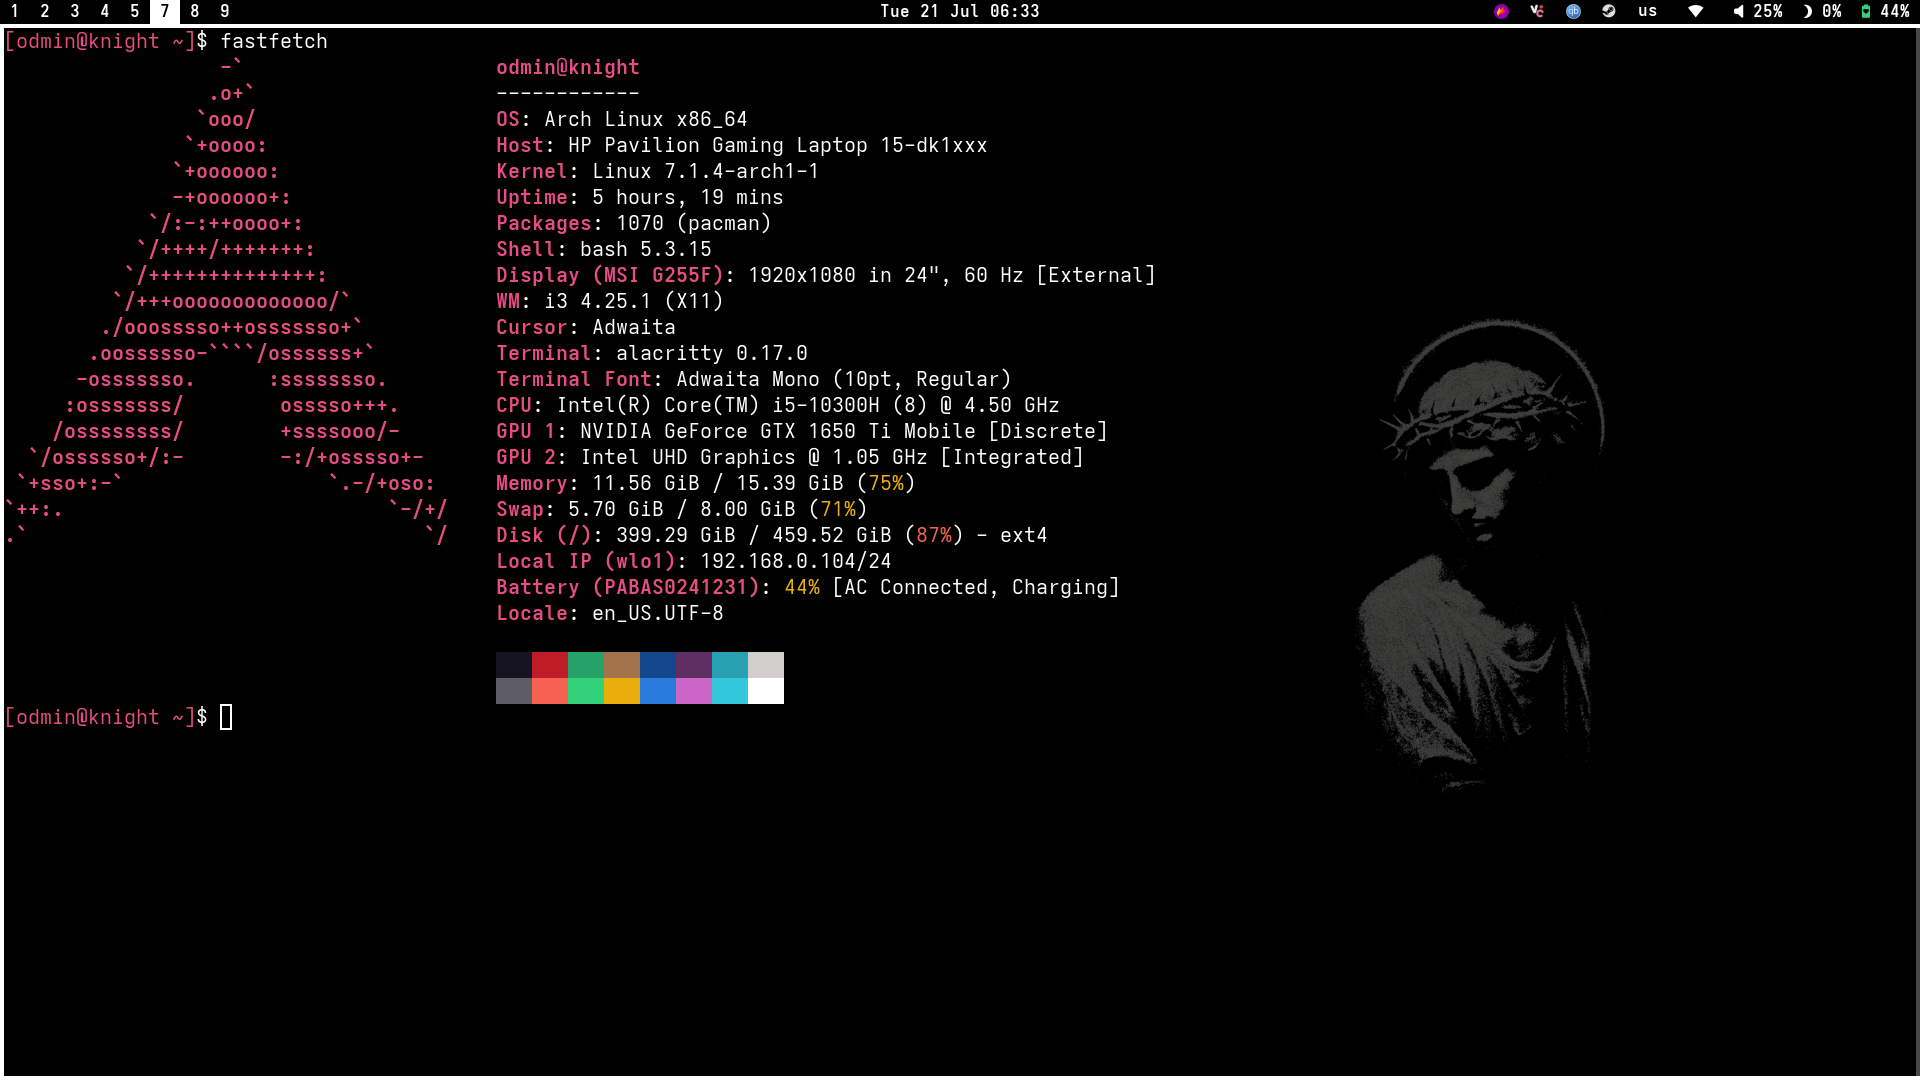
Task: Click the terminal cursor at the empty prompt
Action: pyautogui.click(x=226, y=717)
